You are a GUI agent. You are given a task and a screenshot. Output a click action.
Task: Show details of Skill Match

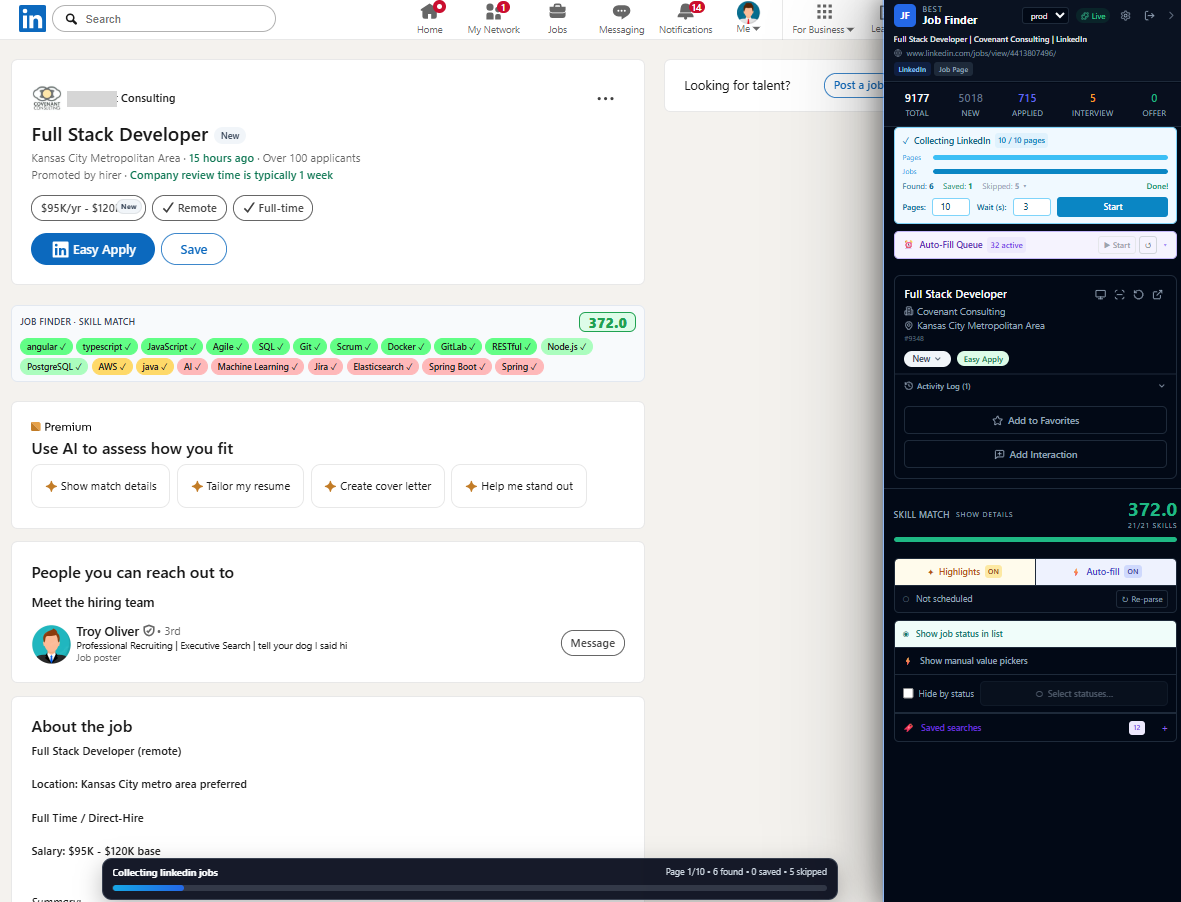[984, 515]
